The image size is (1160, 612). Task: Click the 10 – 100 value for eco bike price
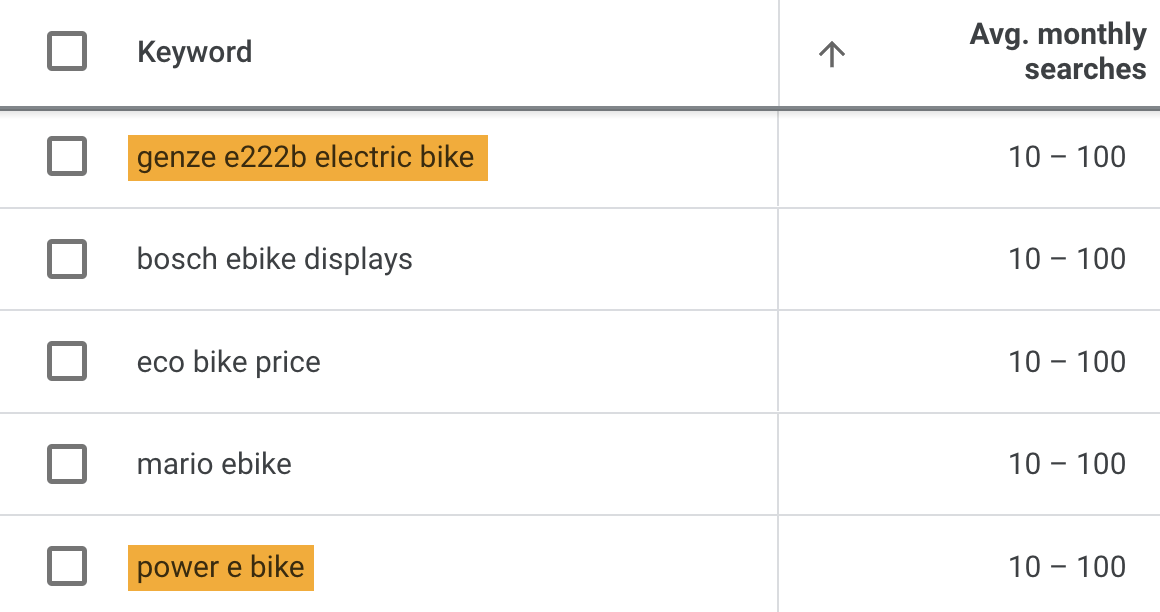[1064, 361]
